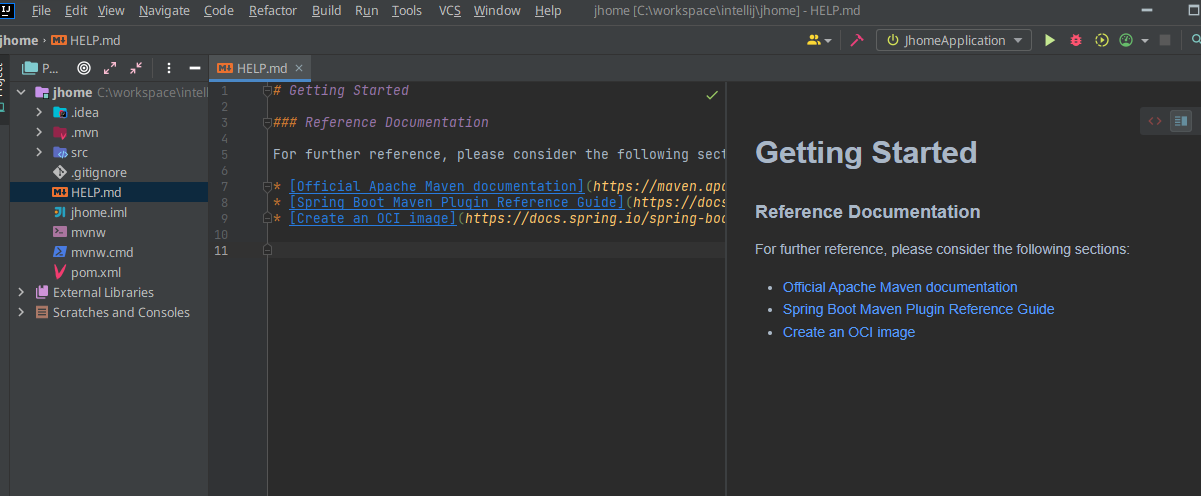This screenshot has height=496, width=1201.
Task: Click [Spring Boot Maven Plugin Reference Guide] in editor
Action: (x=457, y=202)
